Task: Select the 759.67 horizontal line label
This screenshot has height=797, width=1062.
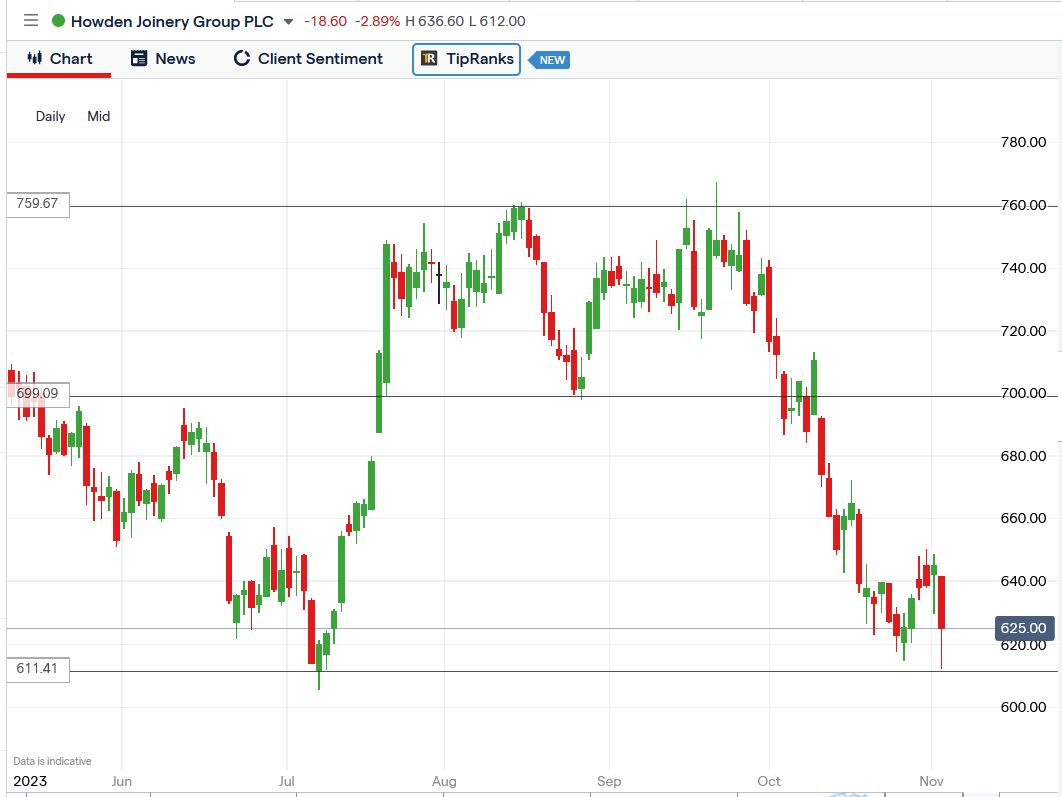Action: coord(38,204)
